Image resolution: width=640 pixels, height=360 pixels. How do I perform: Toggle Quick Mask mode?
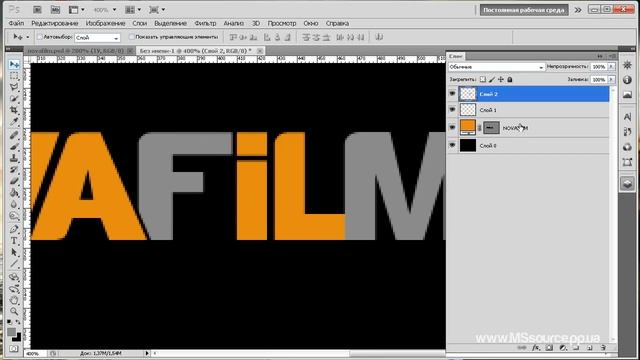coord(14,349)
